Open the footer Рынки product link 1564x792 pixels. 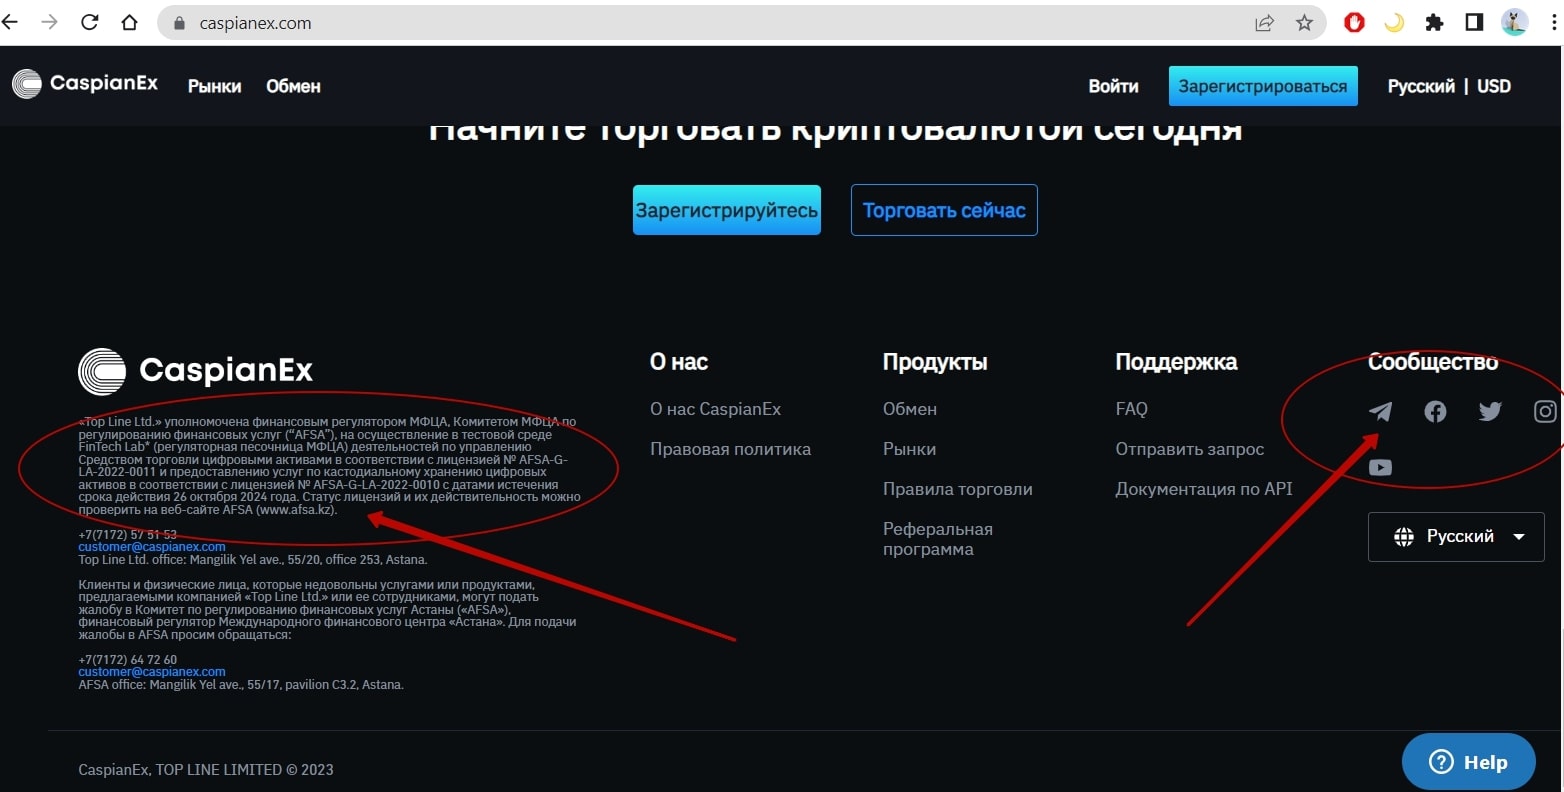pyautogui.click(x=909, y=449)
